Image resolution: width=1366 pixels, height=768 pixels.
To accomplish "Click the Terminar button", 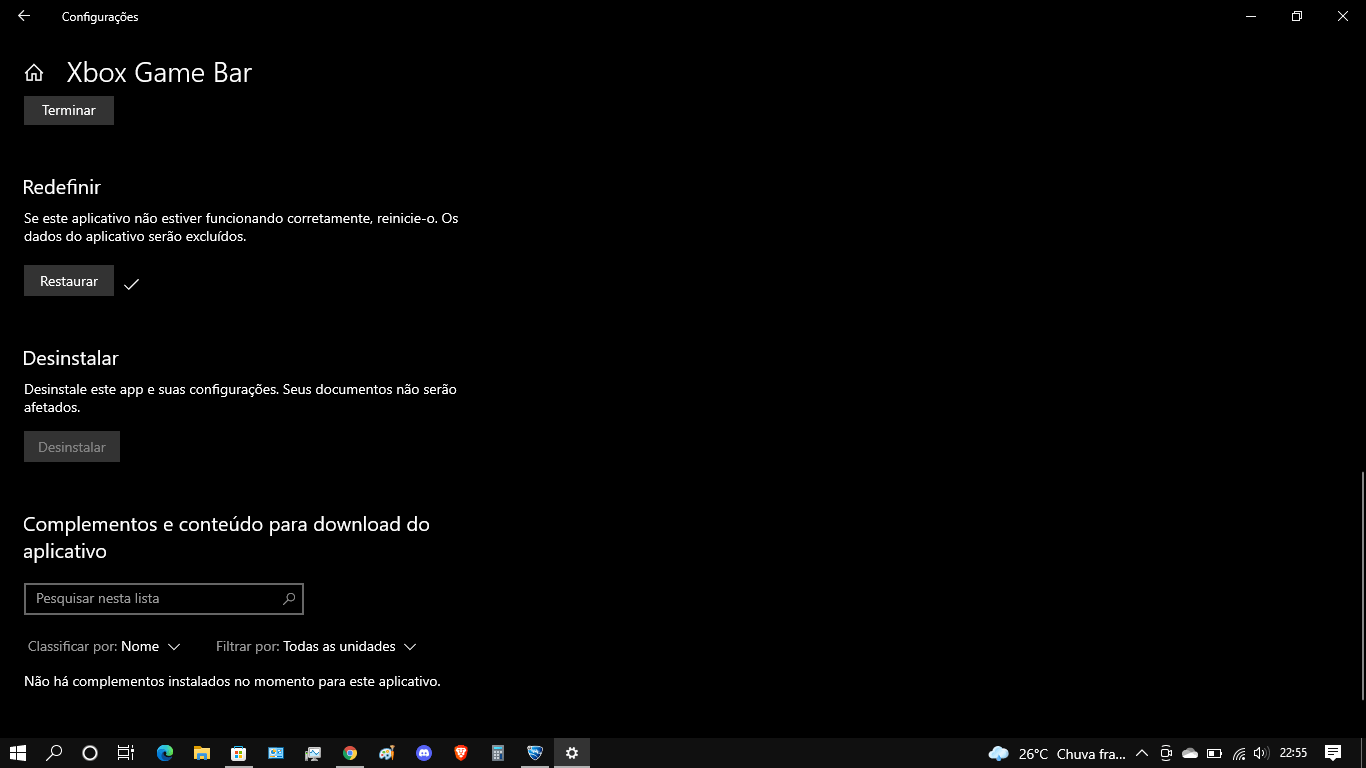I will (69, 110).
